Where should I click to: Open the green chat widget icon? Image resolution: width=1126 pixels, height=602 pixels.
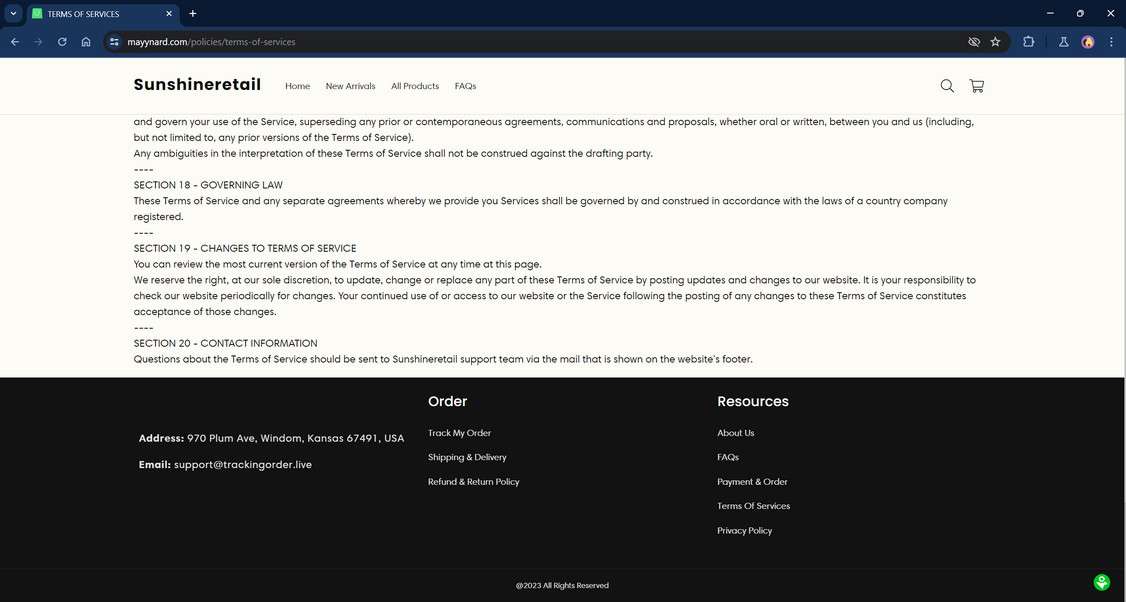1101,581
